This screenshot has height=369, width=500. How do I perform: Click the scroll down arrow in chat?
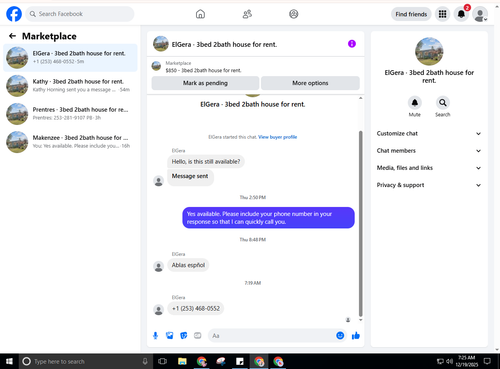click(x=360, y=320)
